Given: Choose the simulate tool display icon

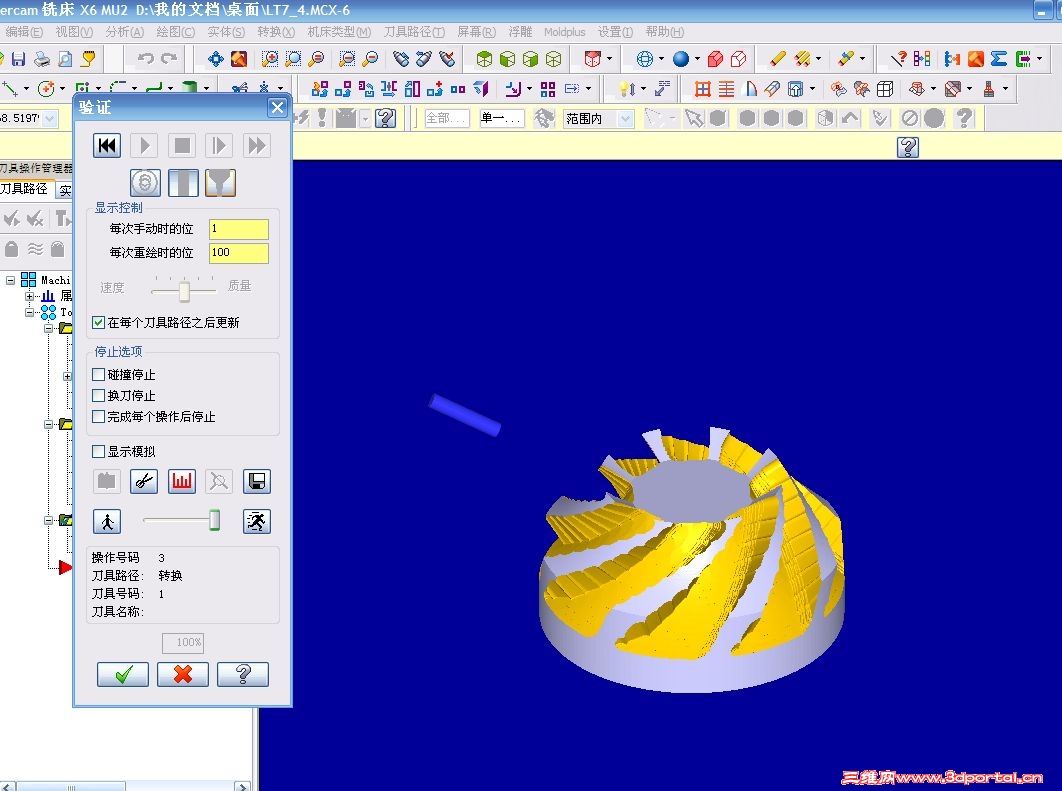Looking at the screenshot, I should 183,183.
